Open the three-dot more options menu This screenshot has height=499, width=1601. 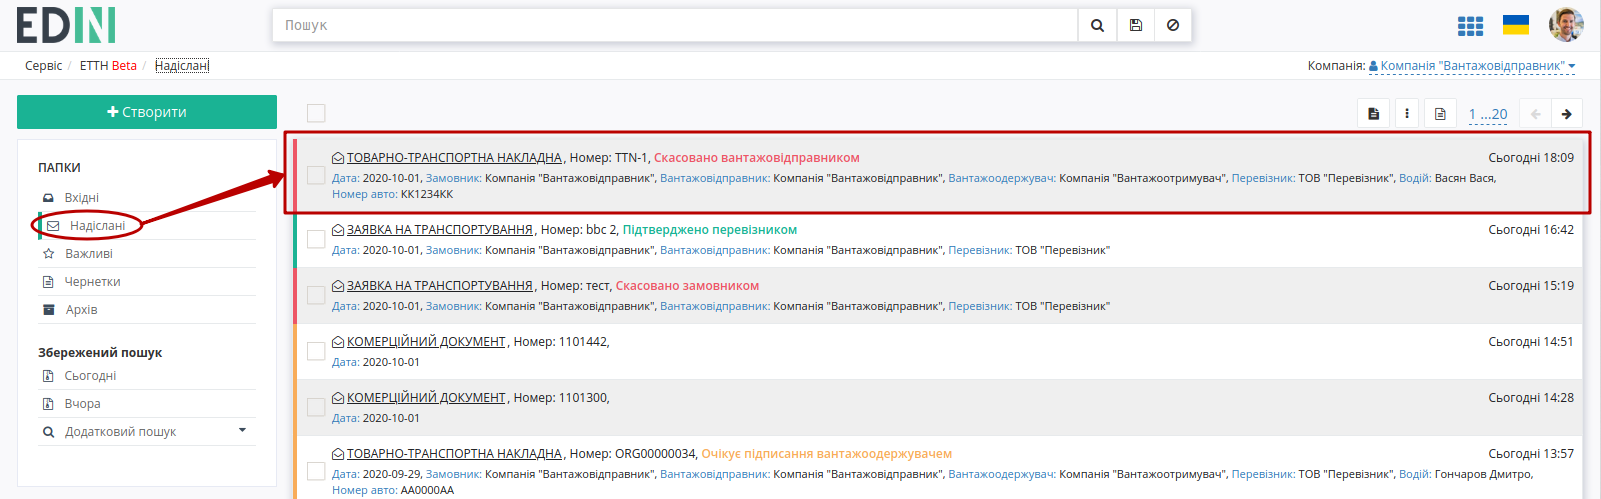[x=1407, y=114]
